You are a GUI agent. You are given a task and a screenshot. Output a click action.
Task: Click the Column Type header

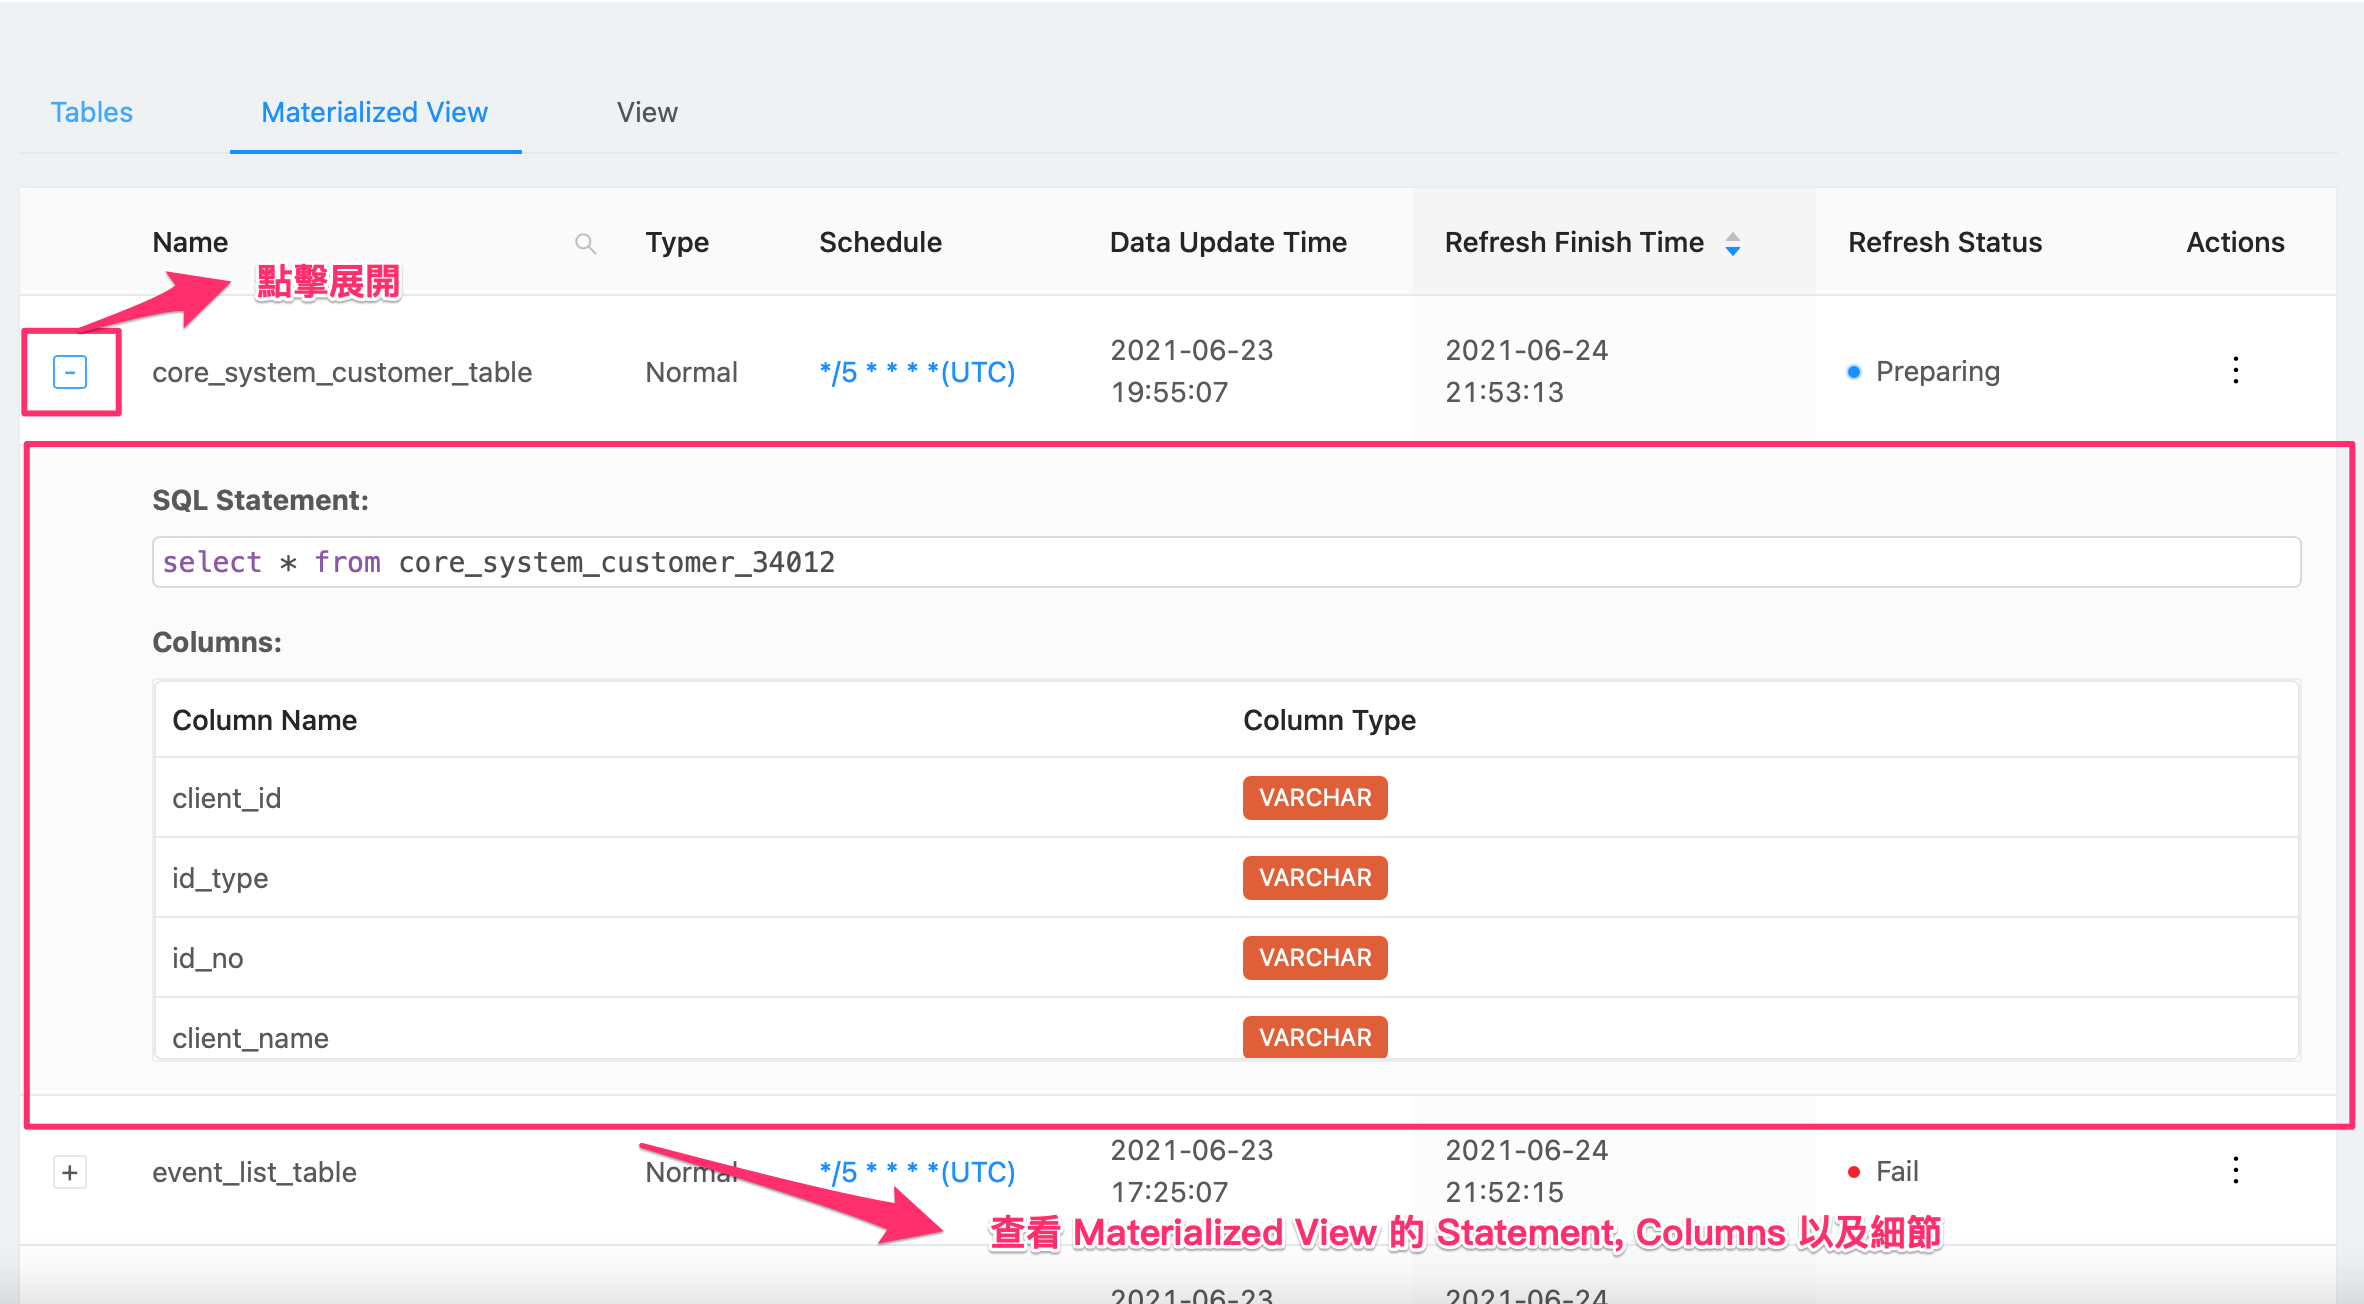tap(1329, 720)
